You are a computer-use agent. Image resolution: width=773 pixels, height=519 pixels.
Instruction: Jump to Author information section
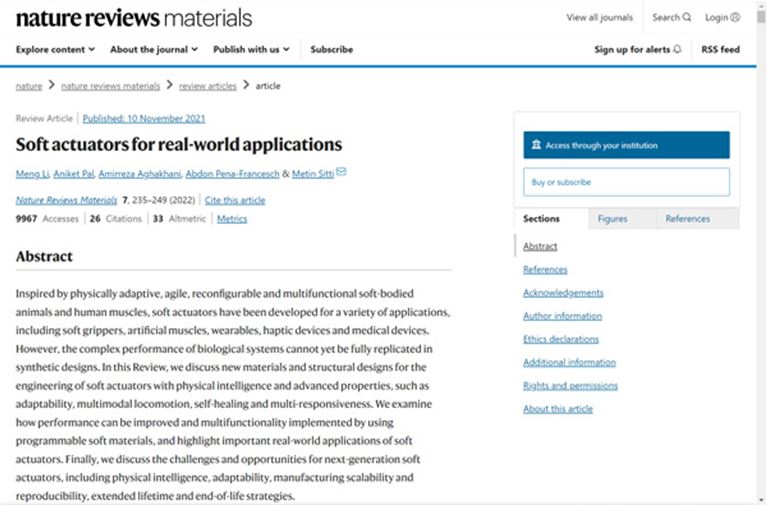[562, 316]
